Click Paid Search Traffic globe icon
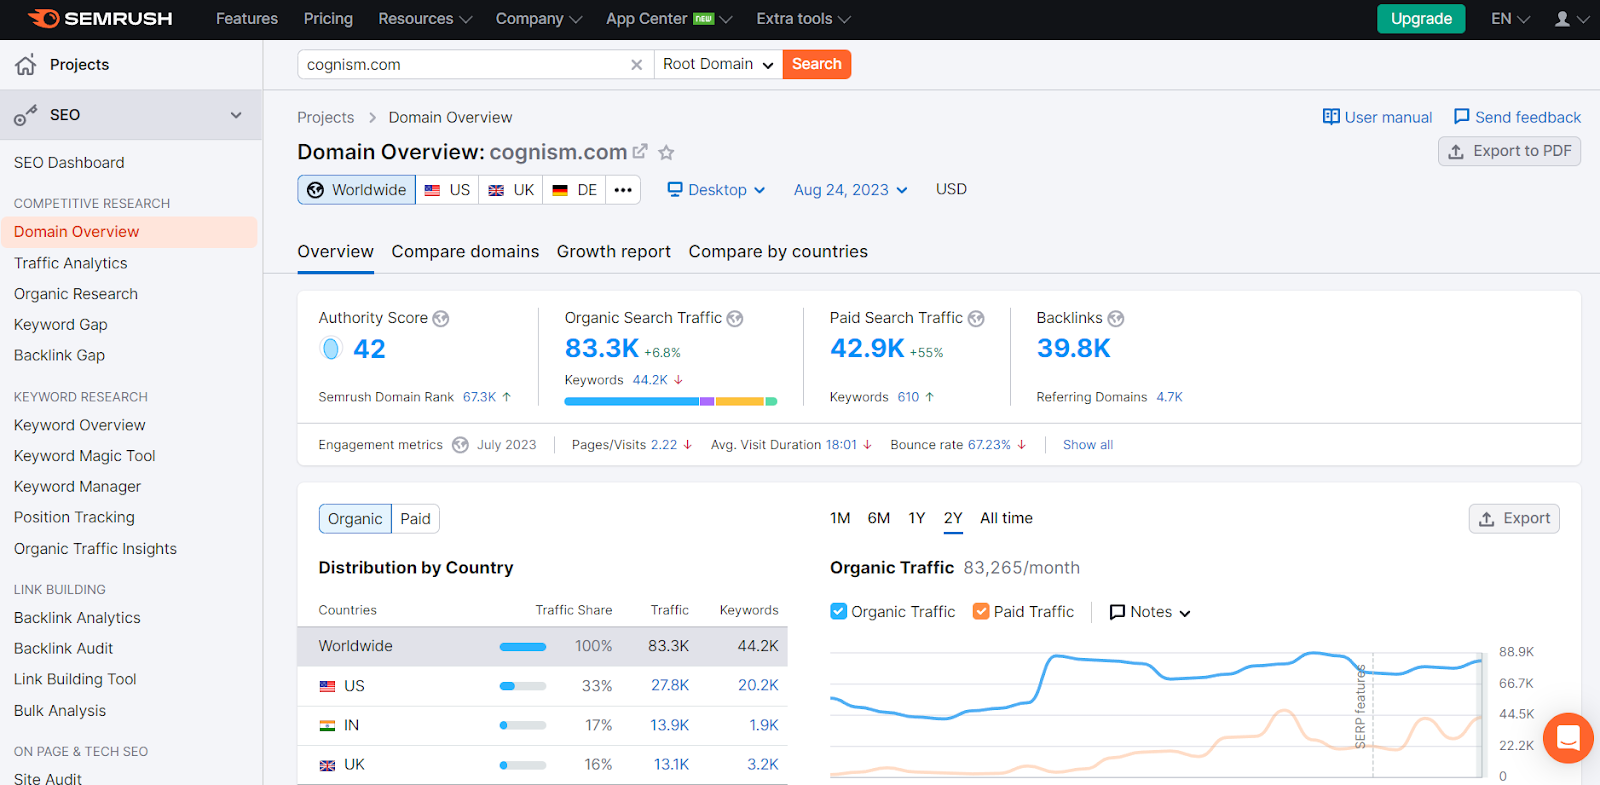Screen dimensions: 1600x785 pyautogui.click(x=976, y=319)
